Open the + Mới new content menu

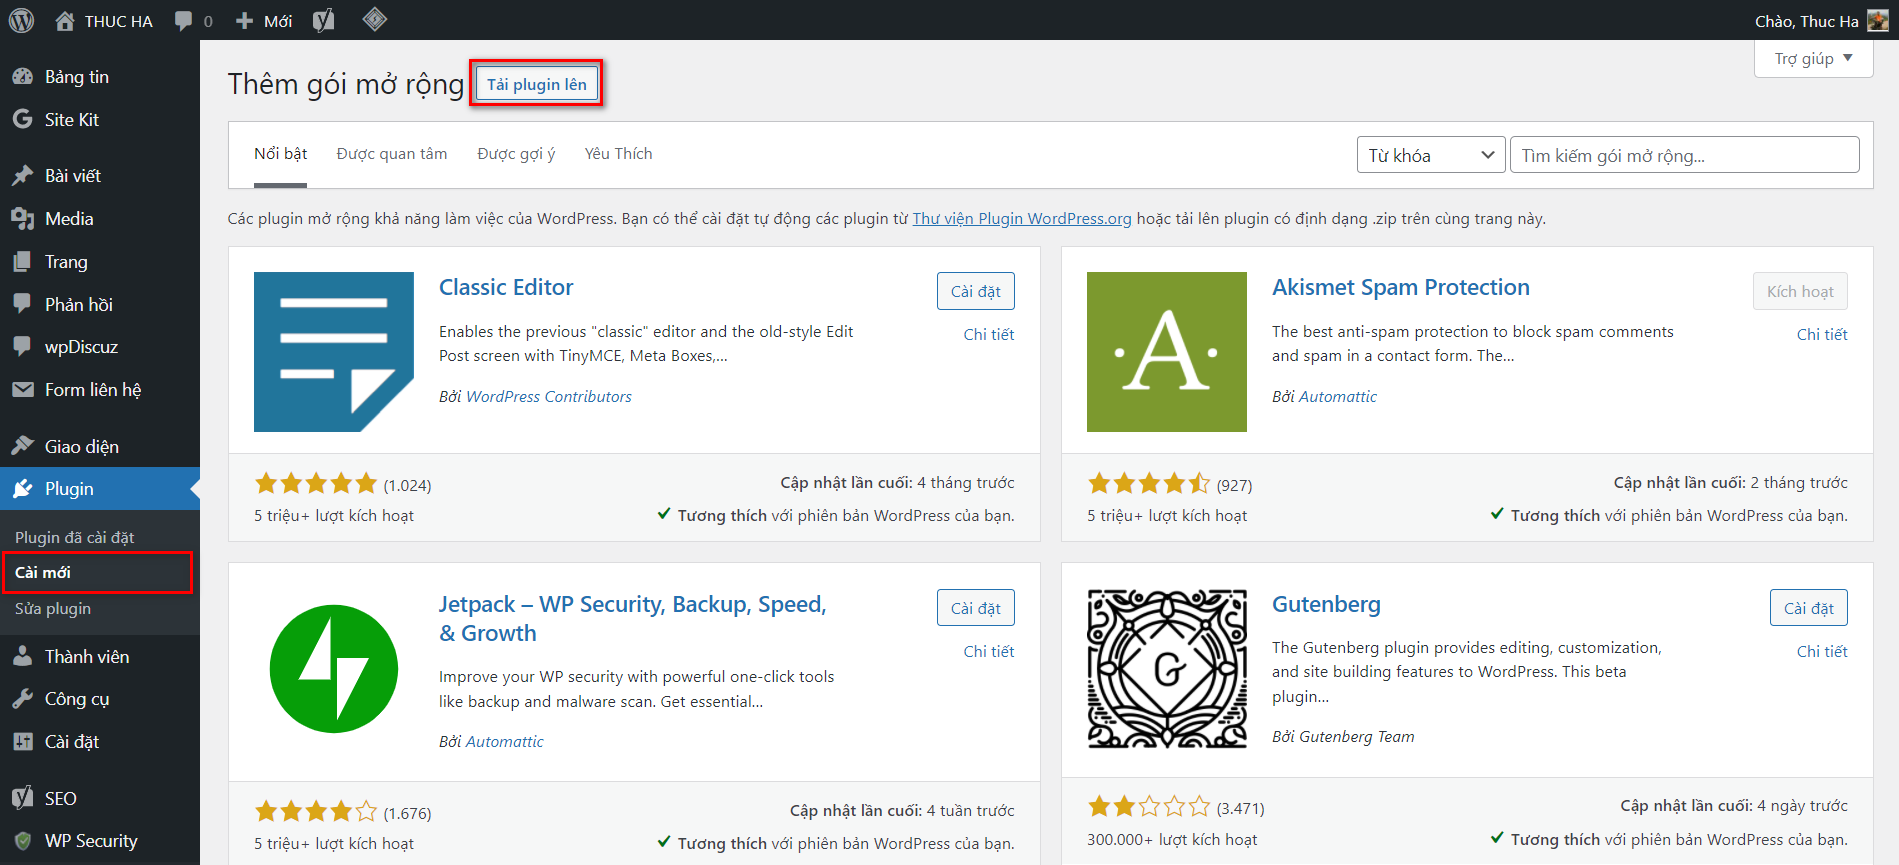[x=265, y=21]
